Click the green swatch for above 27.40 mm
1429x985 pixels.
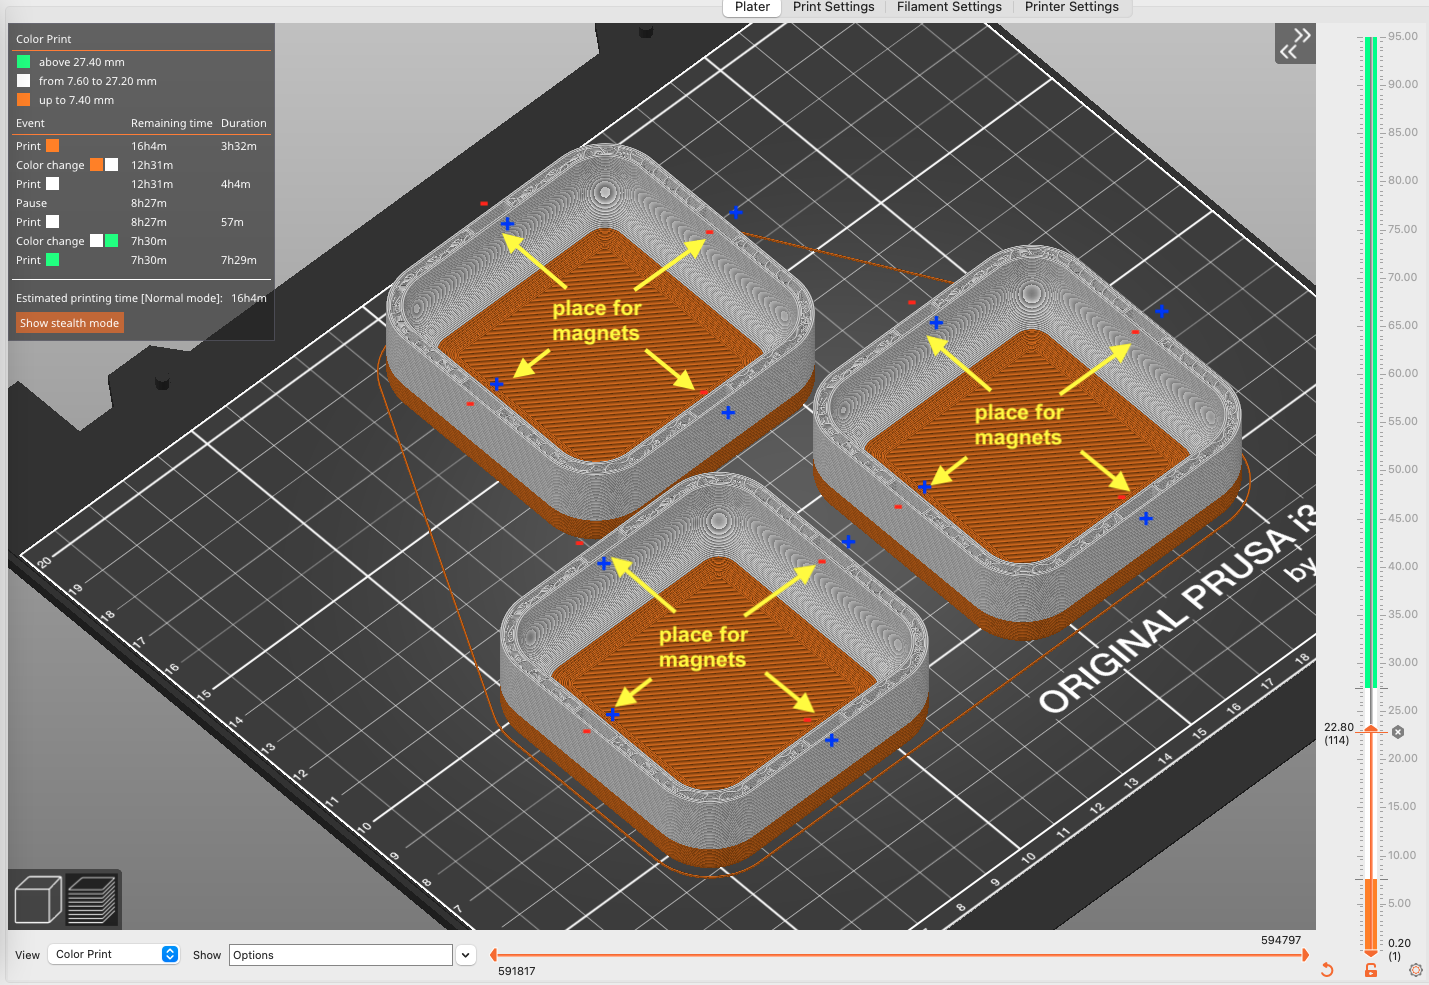coord(23,62)
